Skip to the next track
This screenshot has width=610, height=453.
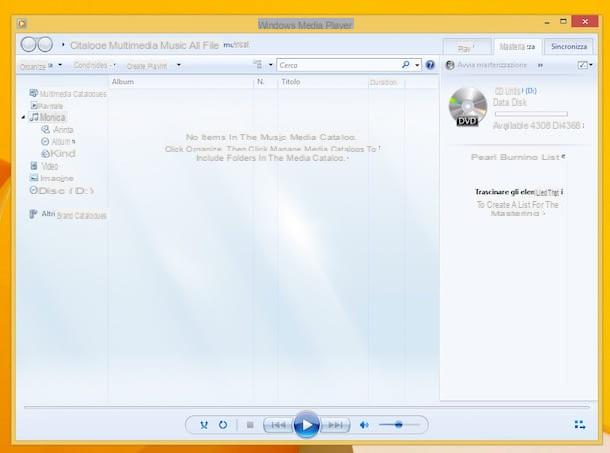click(335, 425)
